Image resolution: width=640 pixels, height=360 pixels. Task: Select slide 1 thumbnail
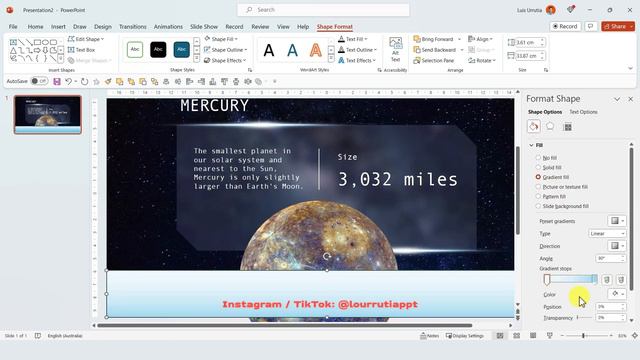pyautogui.click(x=48, y=115)
